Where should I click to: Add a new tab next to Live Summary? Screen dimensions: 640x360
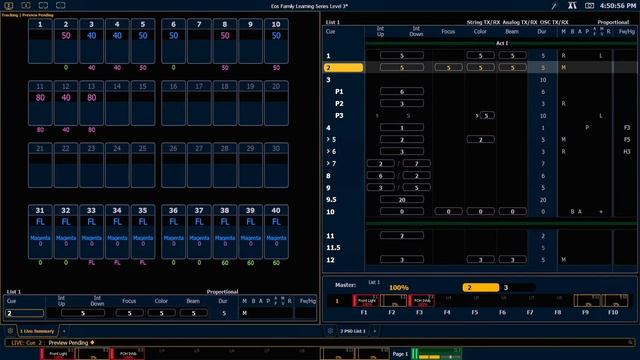pos(64,331)
